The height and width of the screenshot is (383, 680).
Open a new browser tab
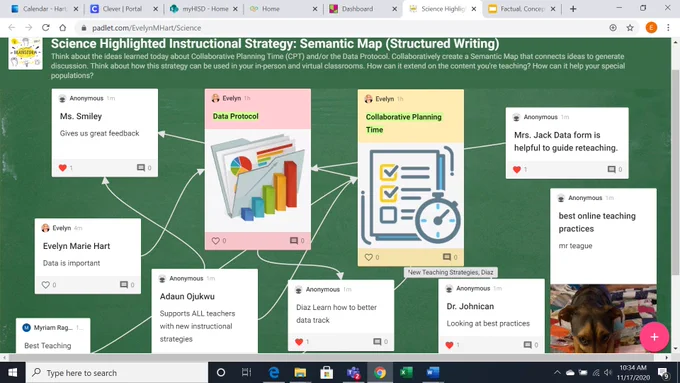(573, 9)
